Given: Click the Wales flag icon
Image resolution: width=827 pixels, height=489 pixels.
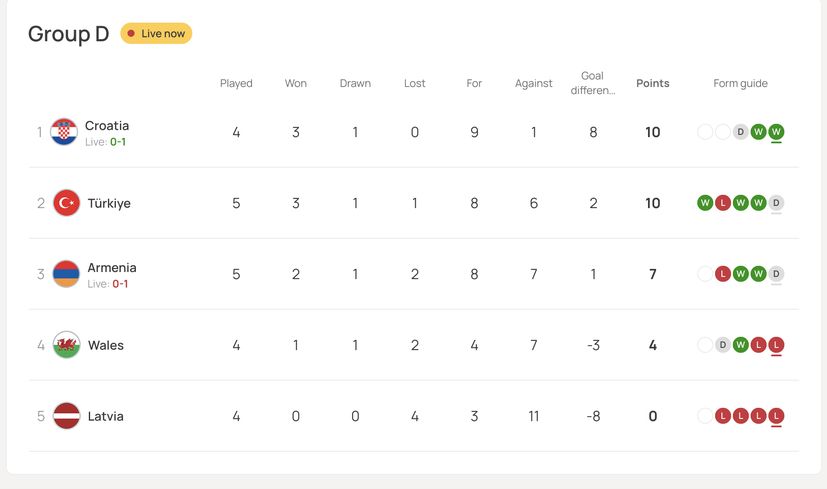Looking at the screenshot, I should tap(67, 345).
